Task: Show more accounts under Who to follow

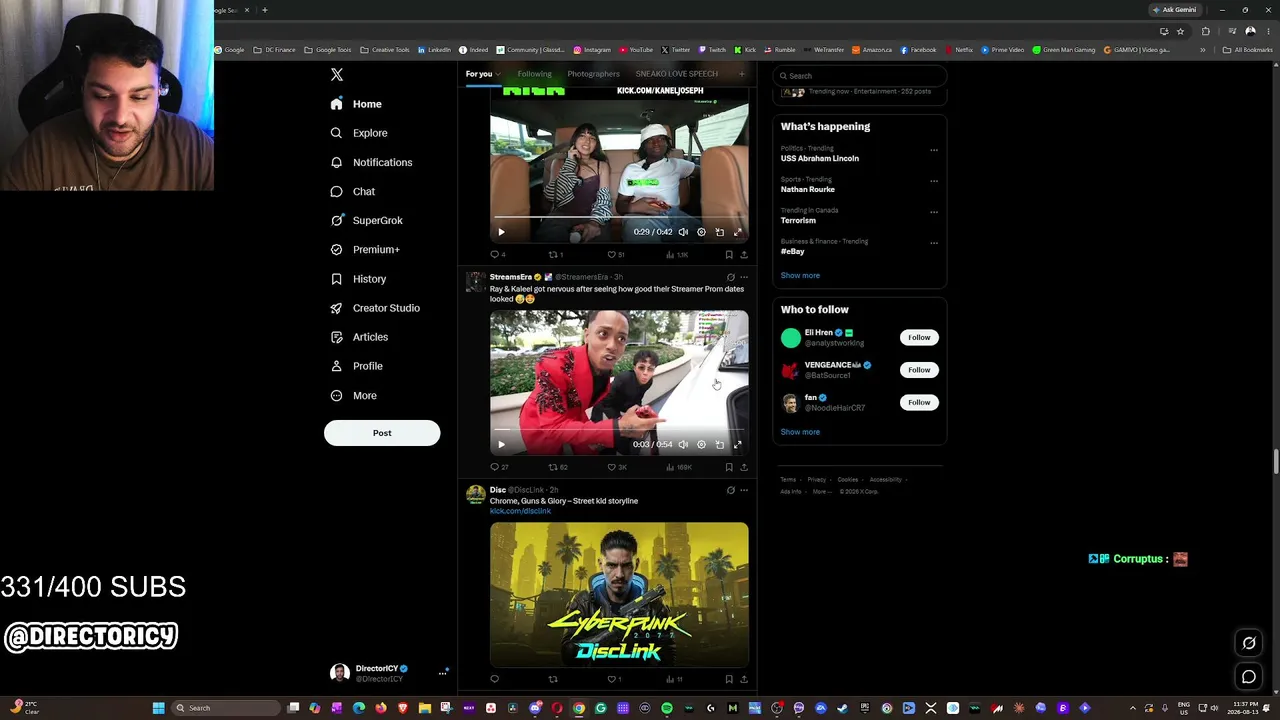Action: (x=800, y=432)
